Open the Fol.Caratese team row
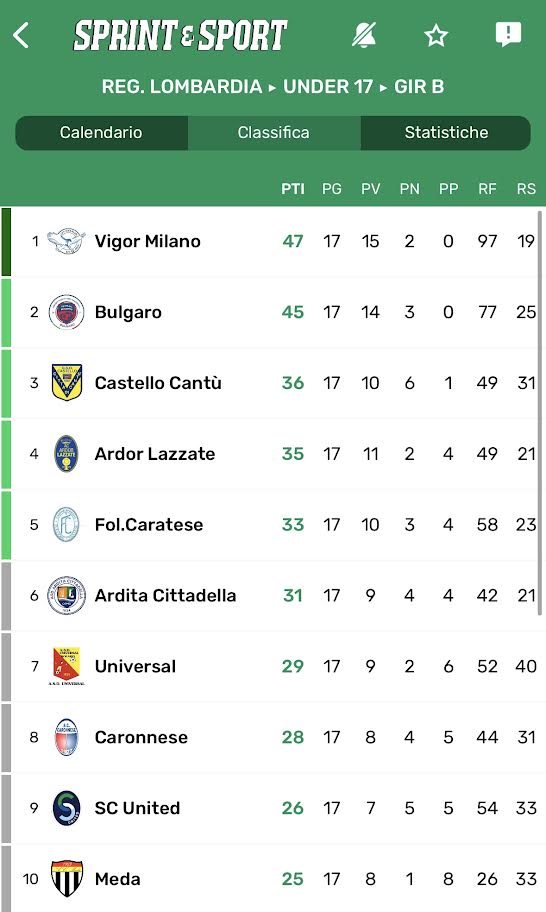 tap(273, 525)
